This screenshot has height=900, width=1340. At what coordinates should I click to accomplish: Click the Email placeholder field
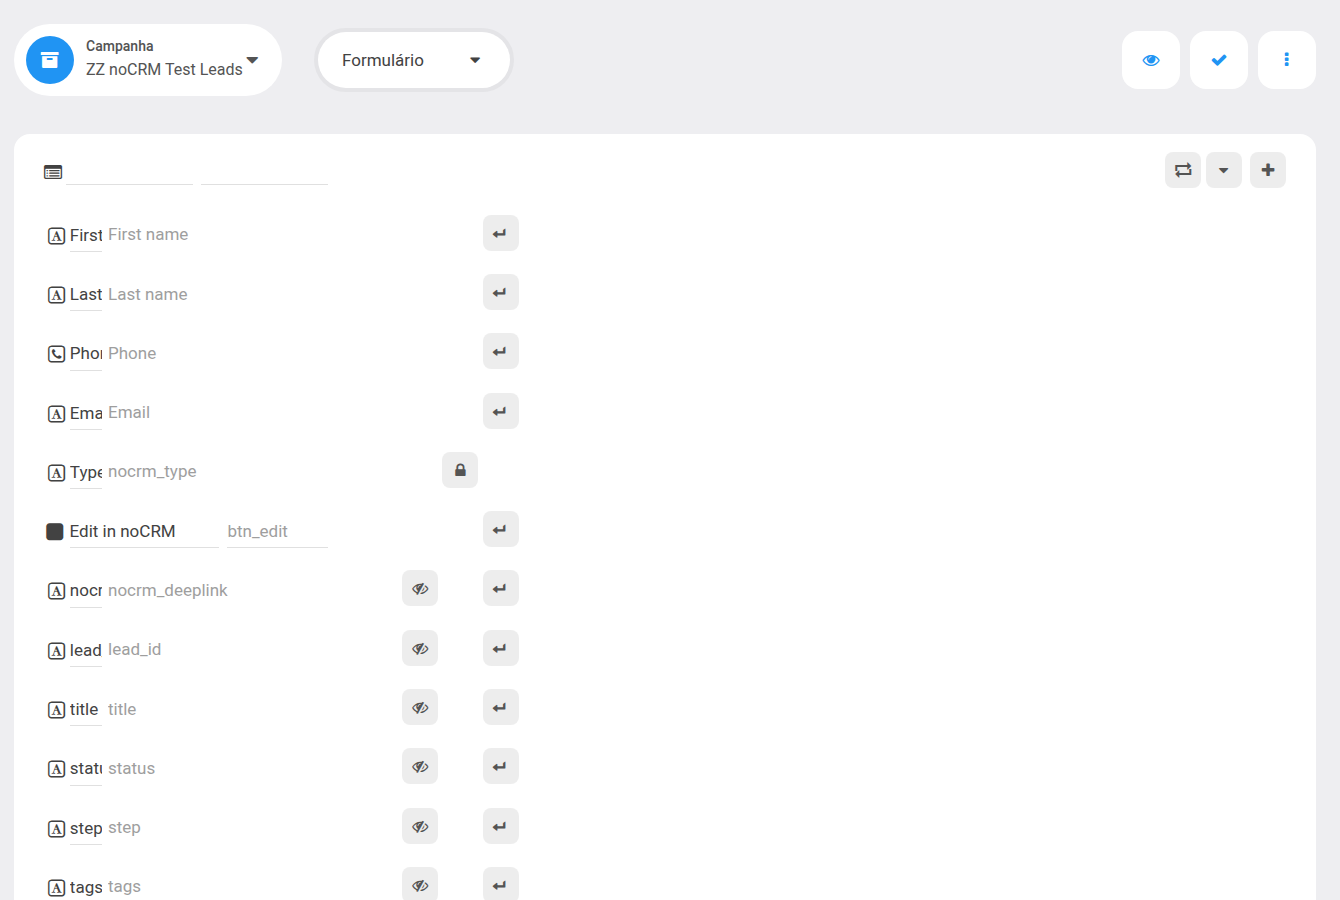[x=129, y=412]
